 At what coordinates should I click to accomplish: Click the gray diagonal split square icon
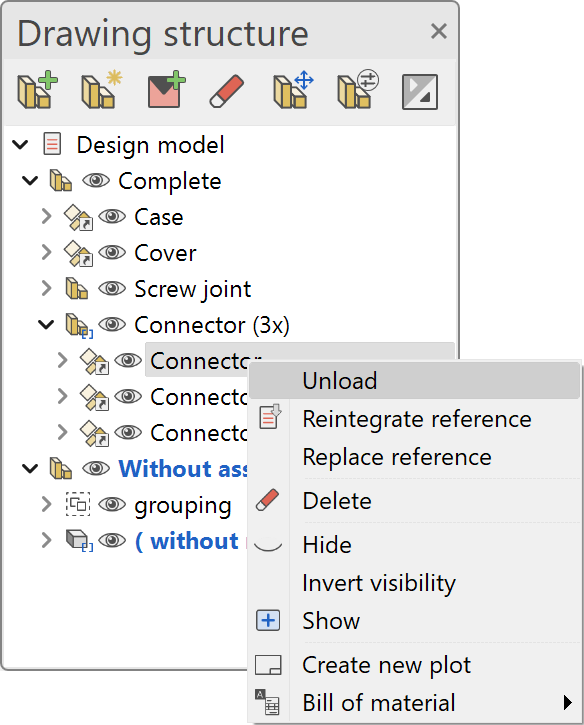tap(420, 92)
